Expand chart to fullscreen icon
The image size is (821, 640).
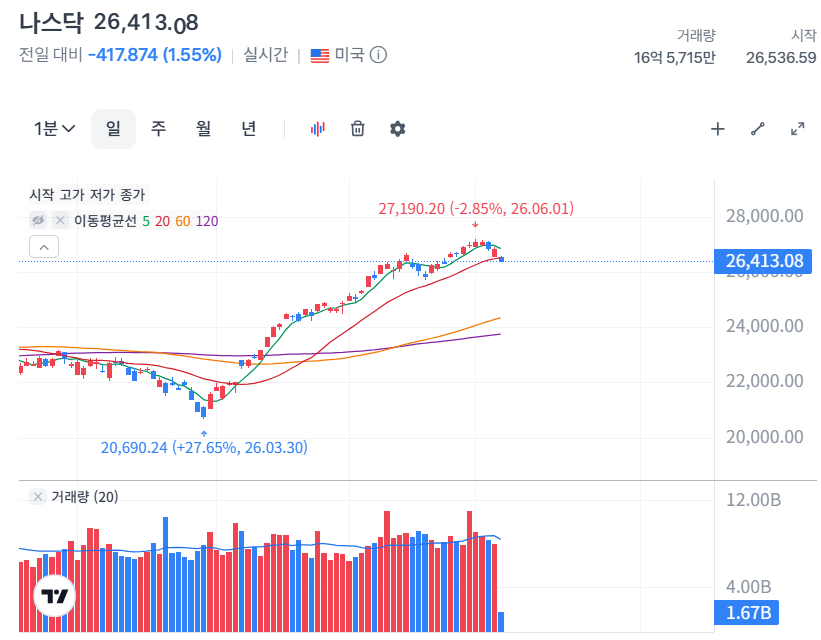797,129
